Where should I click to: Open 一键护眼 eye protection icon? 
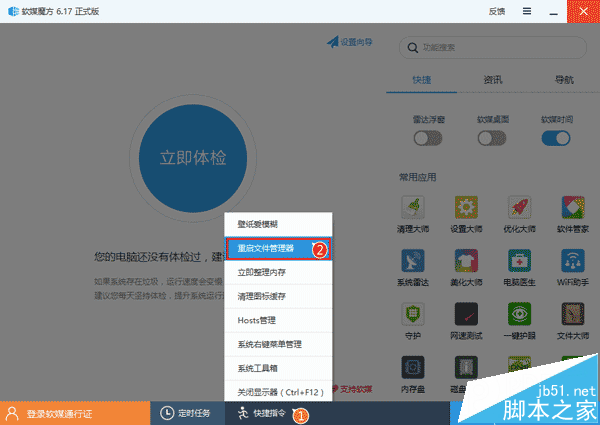pos(519,314)
